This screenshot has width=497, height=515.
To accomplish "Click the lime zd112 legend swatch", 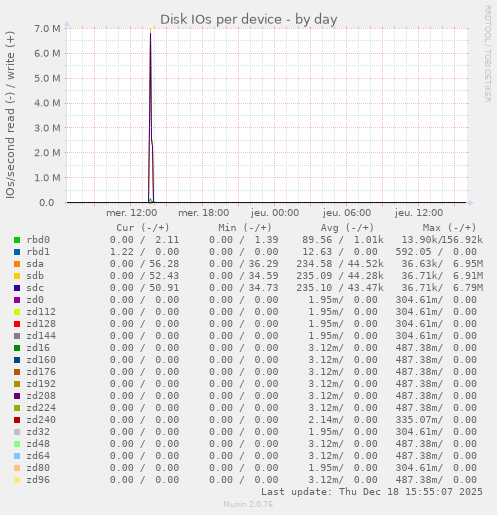I will coord(17,312).
